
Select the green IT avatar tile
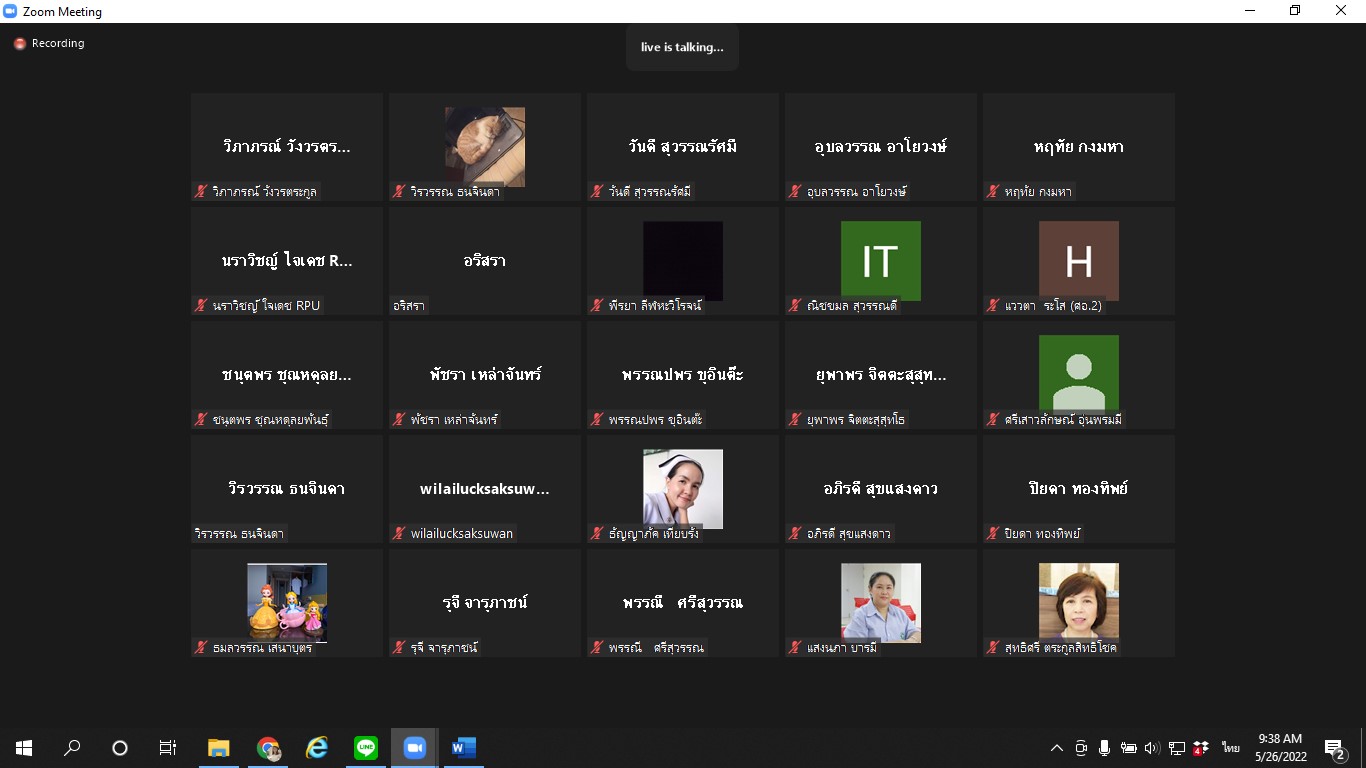coord(880,260)
